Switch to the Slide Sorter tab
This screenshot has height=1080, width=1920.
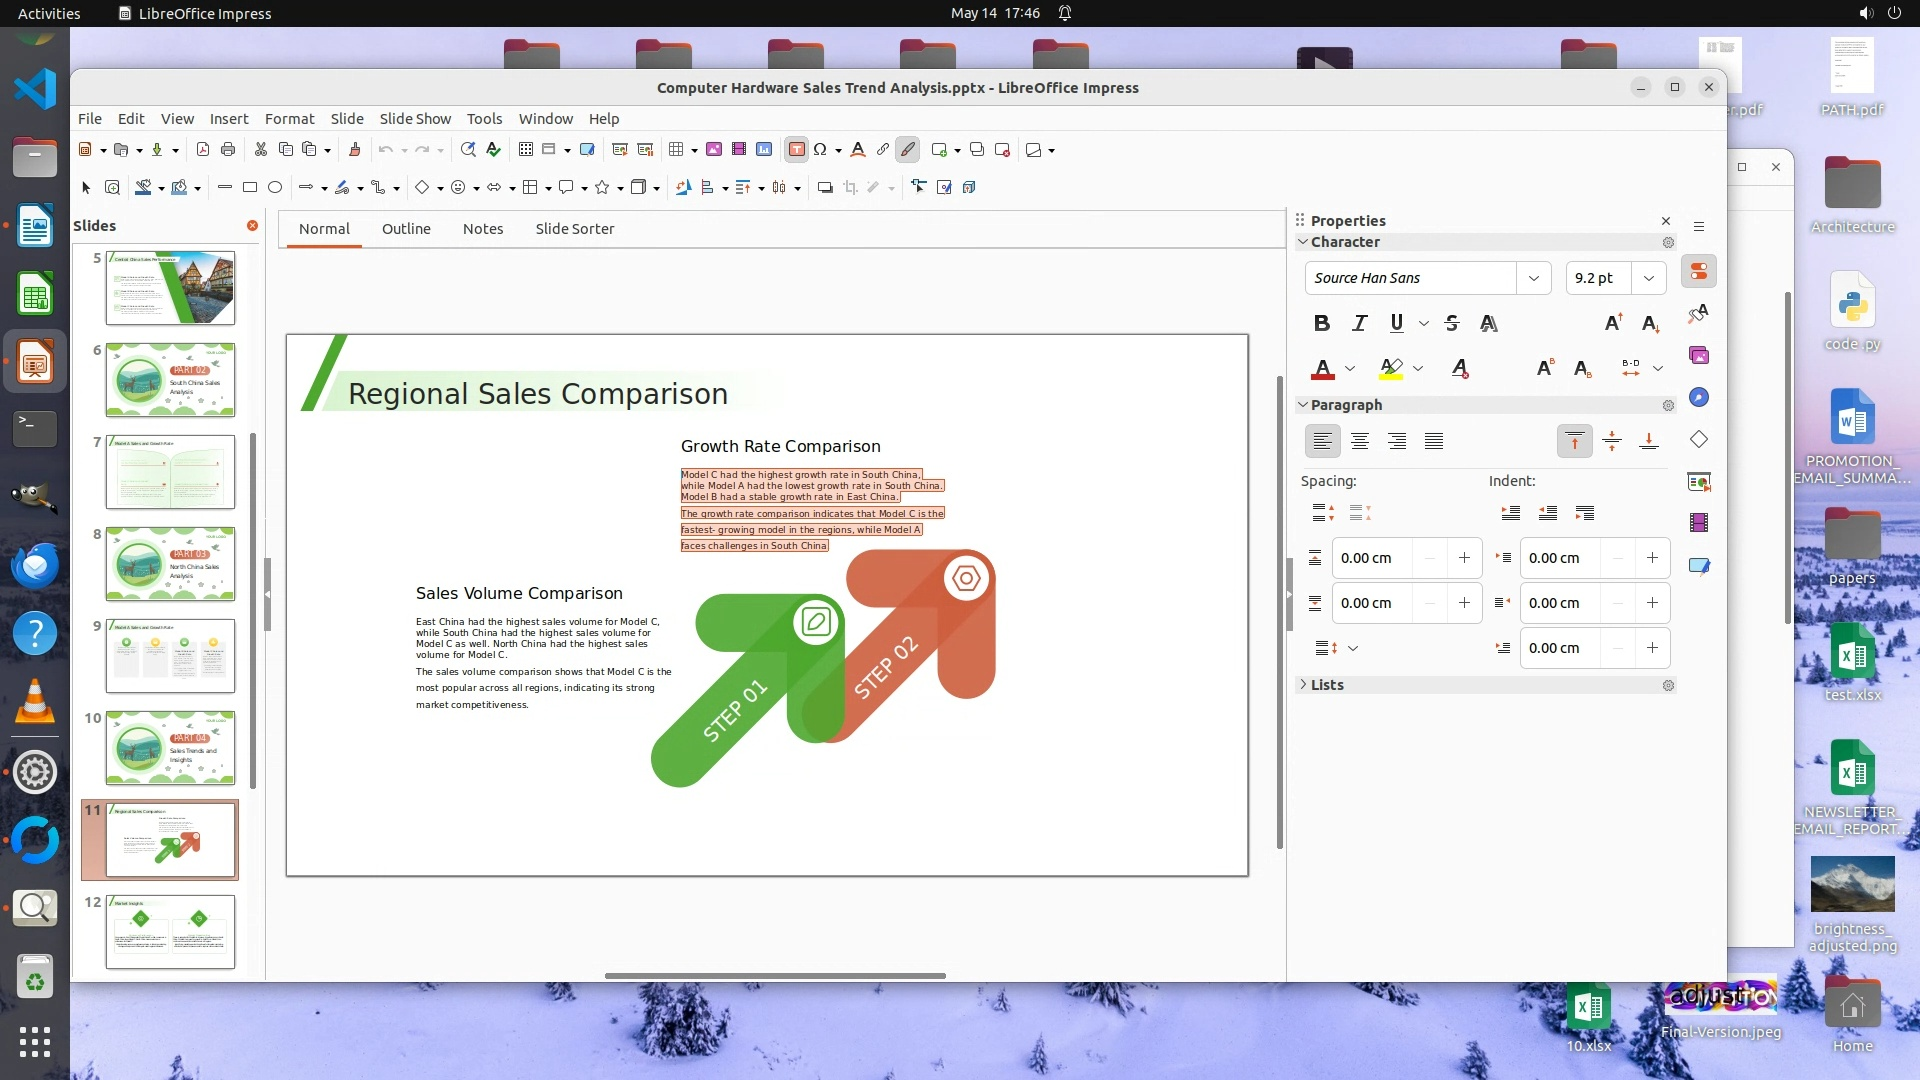pyautogui.click(x=574, y=228)
